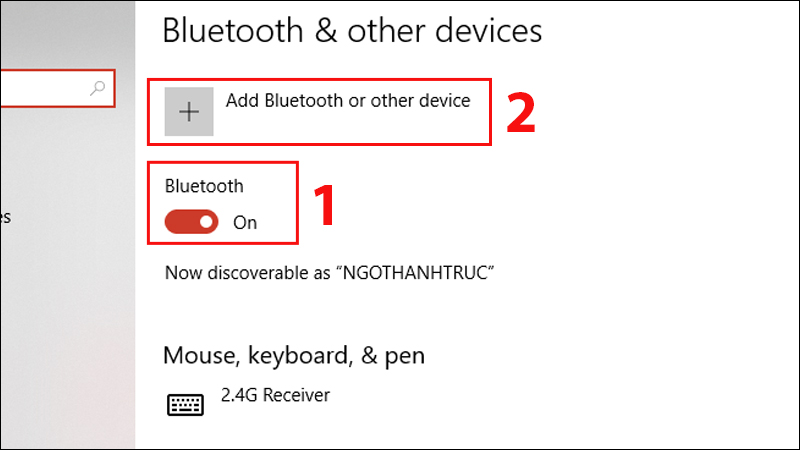Click the Bluetooth label above the switch
The width and height of the screenshot is (800, 450).
(204, 186)
